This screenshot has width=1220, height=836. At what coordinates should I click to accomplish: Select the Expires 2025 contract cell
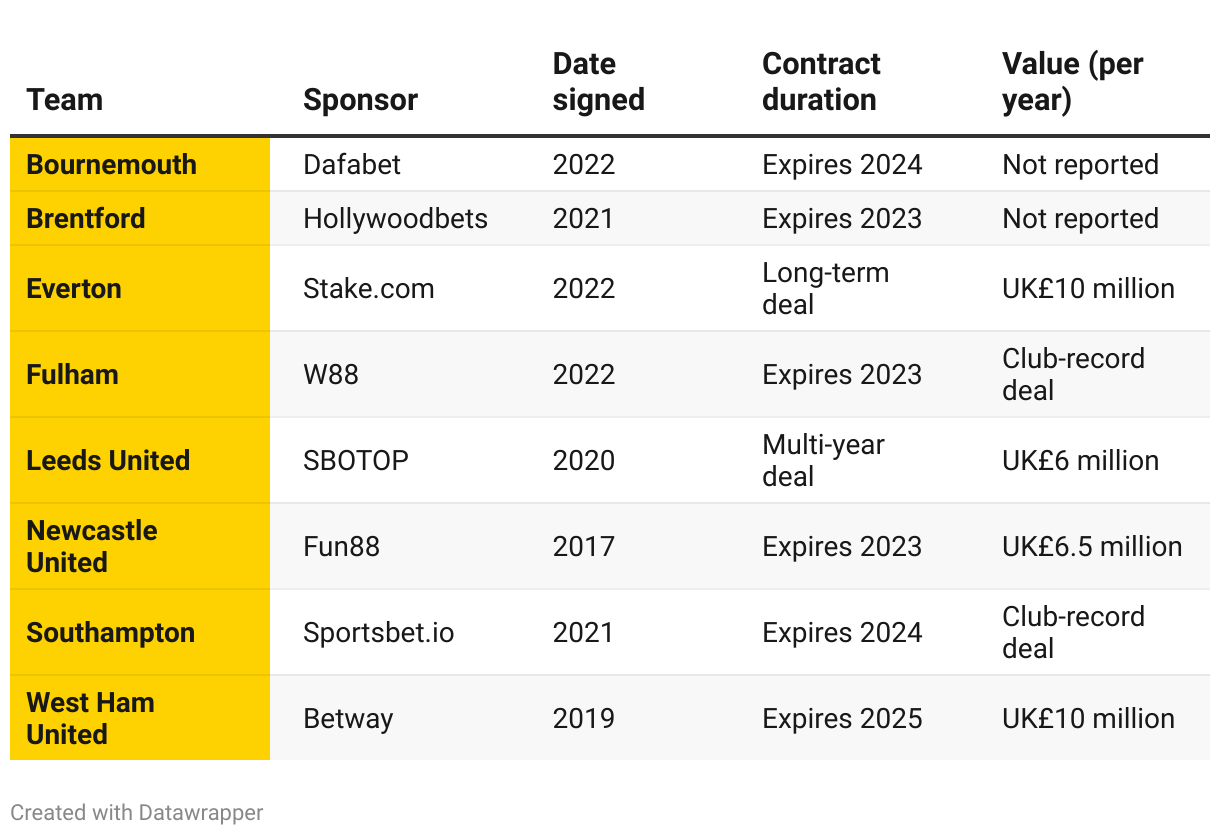pyautogui.click(x=842, y=719)
